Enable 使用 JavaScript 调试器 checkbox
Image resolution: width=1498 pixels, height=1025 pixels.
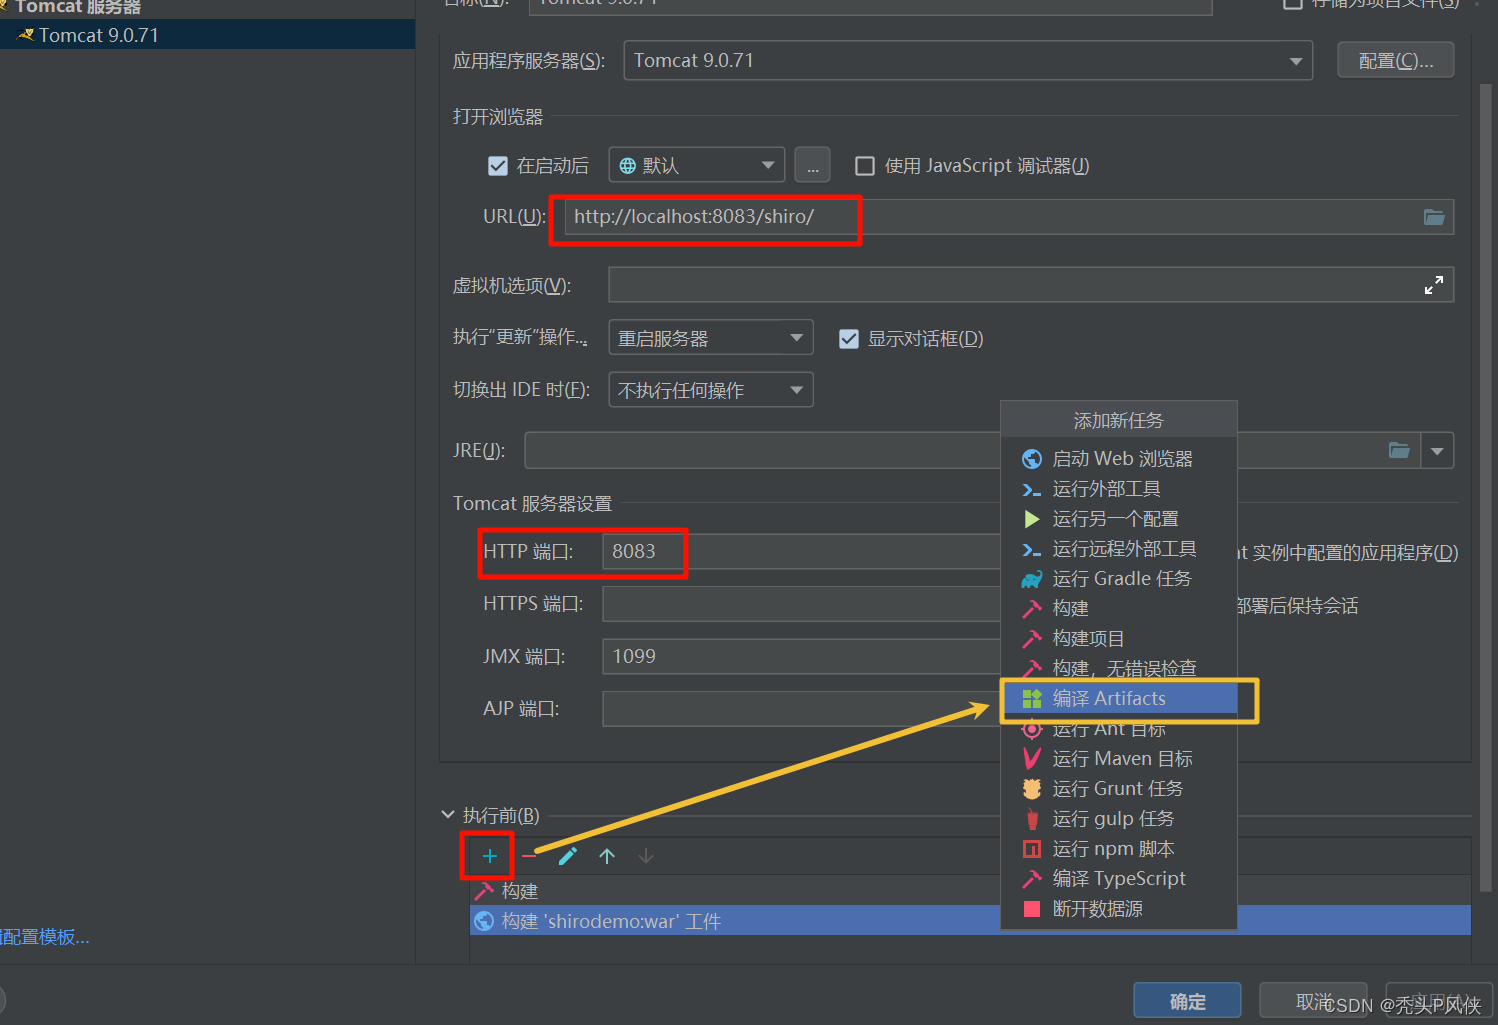(x=865, y=166)
